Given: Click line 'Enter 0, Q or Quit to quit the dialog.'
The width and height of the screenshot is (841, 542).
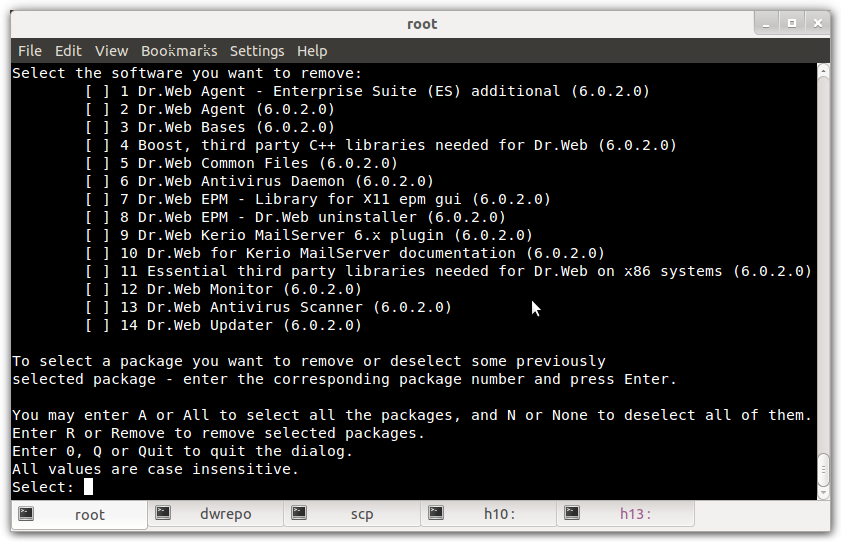Looking at the screenshot, I should (x=182, y=451).
